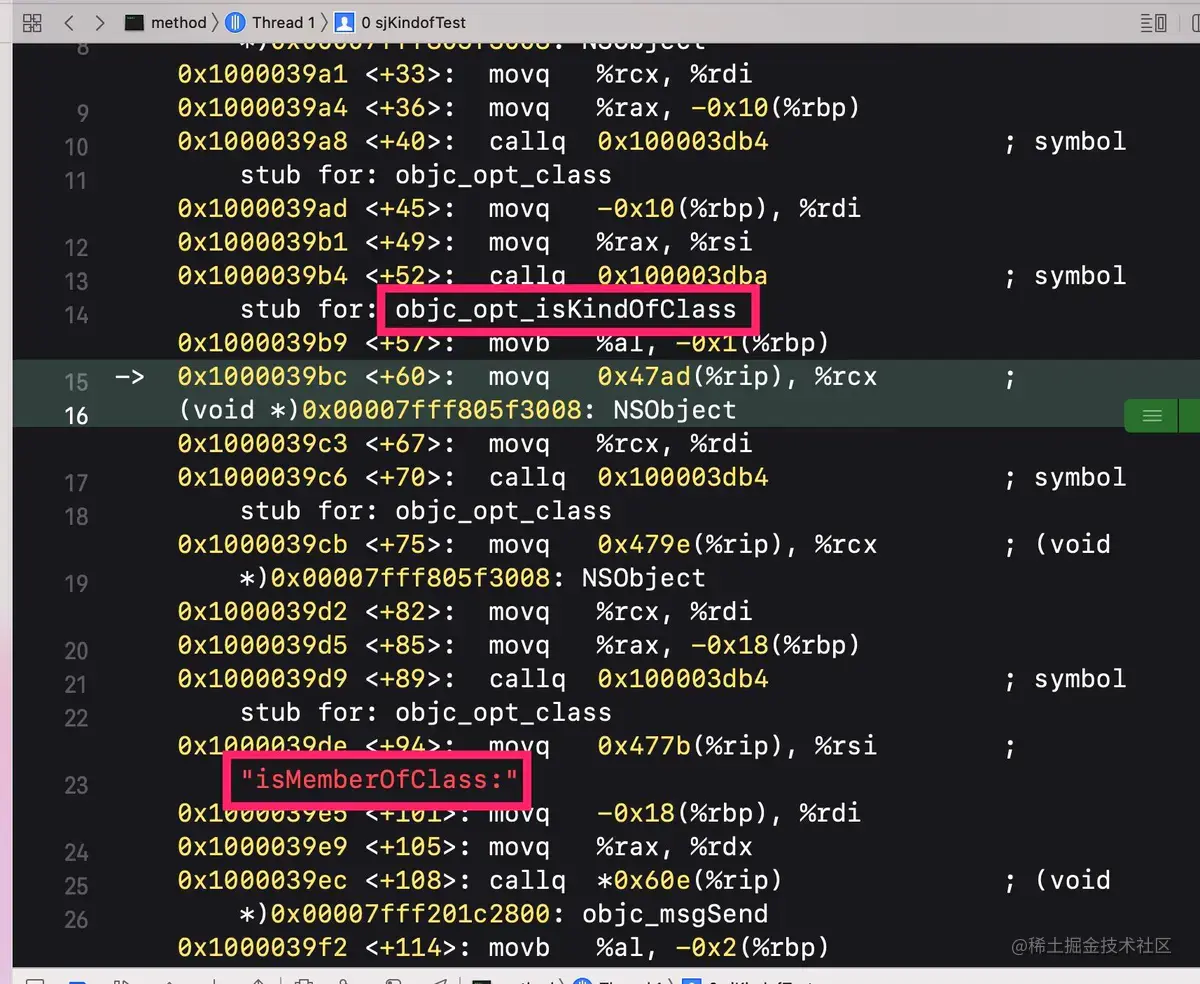This screenshot has width=1200, height=984.
Task: Click address 0x1000039cb
Action: (x=263, y=544)
